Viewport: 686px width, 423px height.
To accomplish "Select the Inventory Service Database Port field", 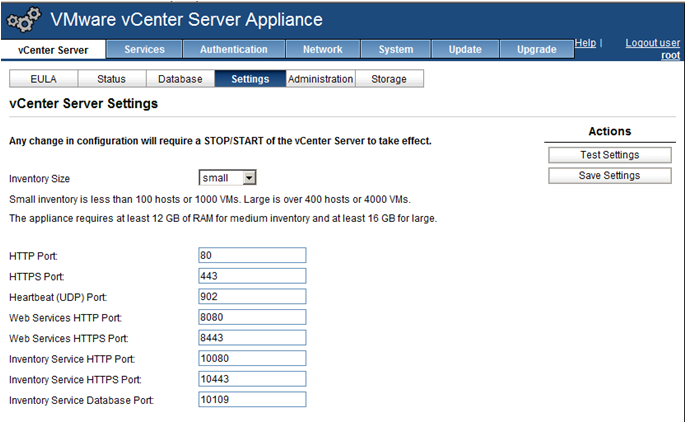I will [x=252, y=400].
